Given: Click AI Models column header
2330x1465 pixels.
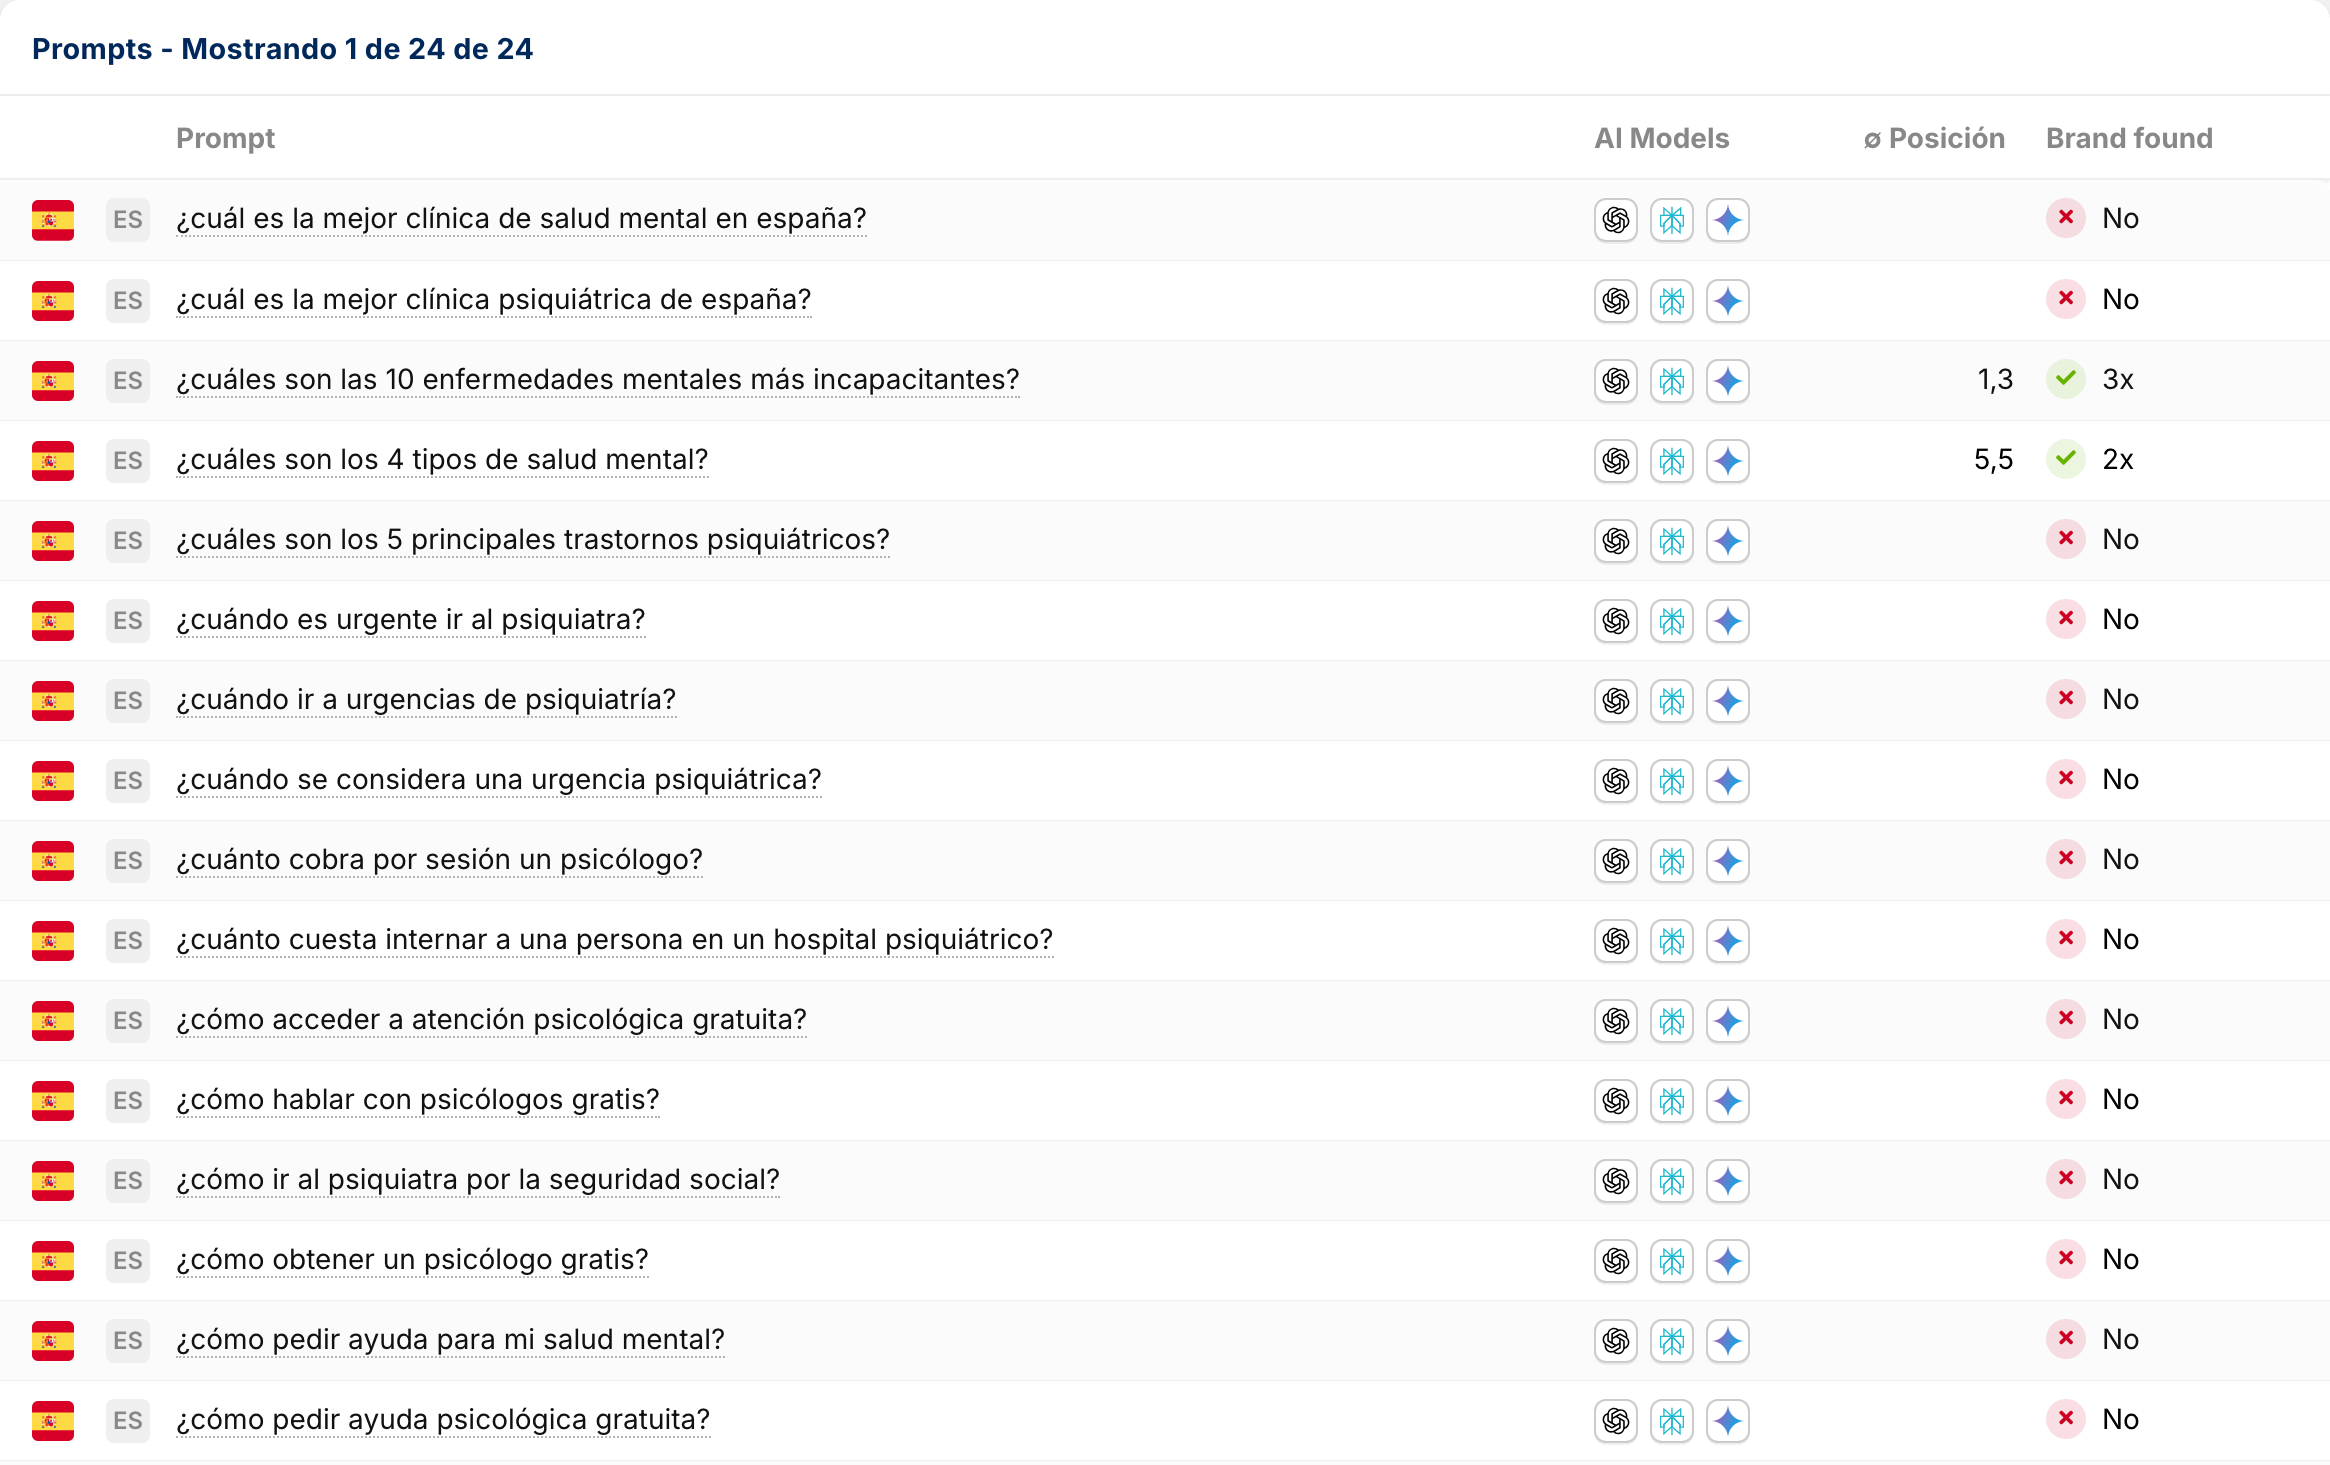Looking at the screenshot, I should click(x=1661, y=138).
